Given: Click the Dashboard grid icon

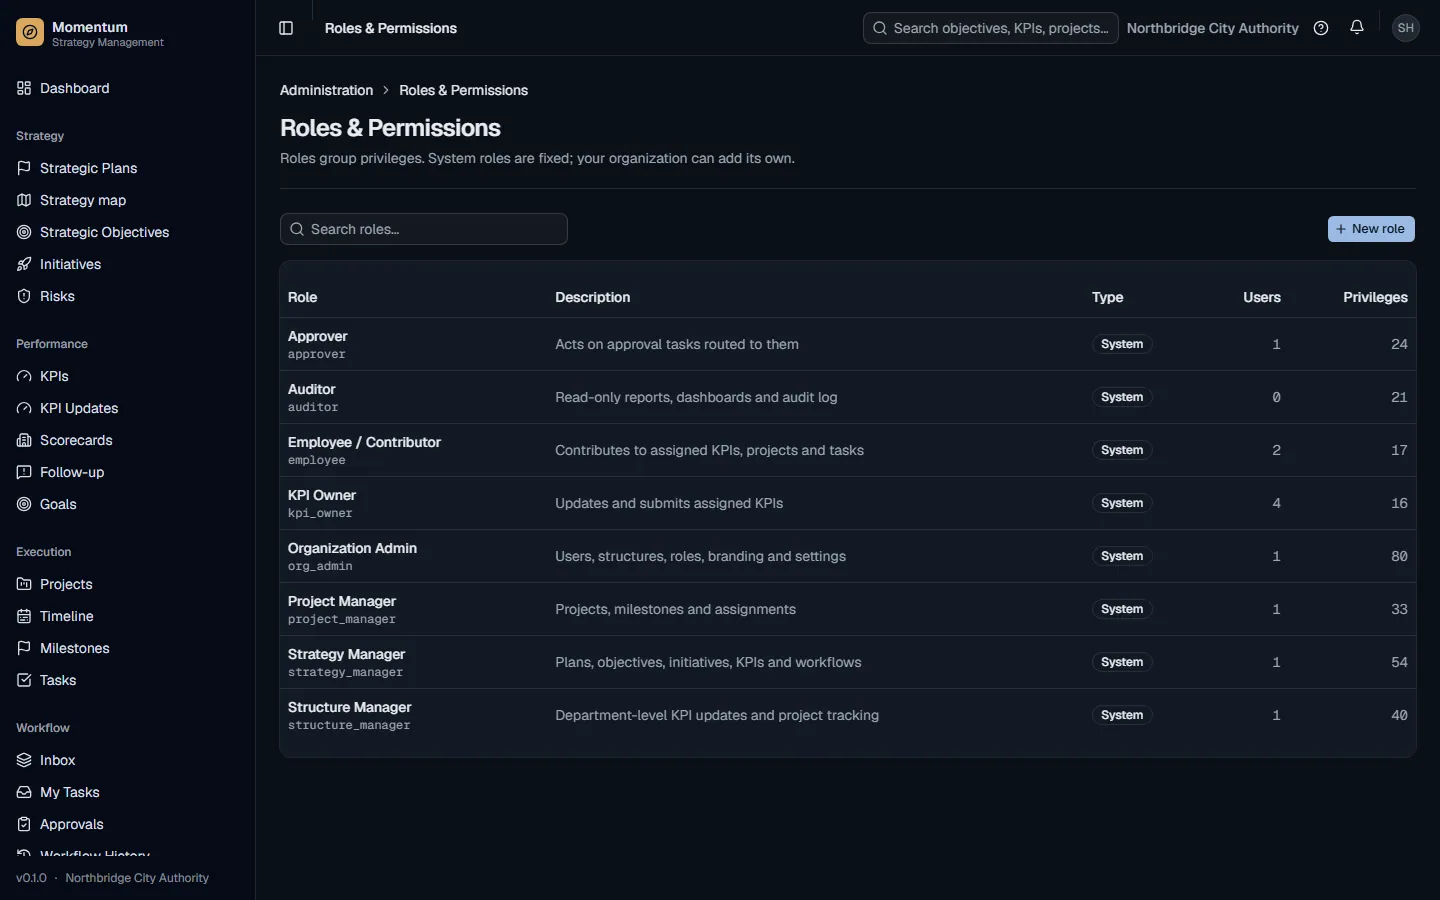Looking at the screenshot, I should (24, 88).
